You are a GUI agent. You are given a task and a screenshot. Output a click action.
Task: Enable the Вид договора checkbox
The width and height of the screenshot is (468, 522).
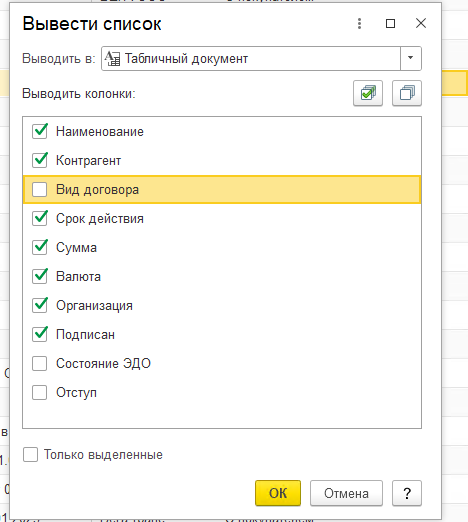click(x=39, y=189)
